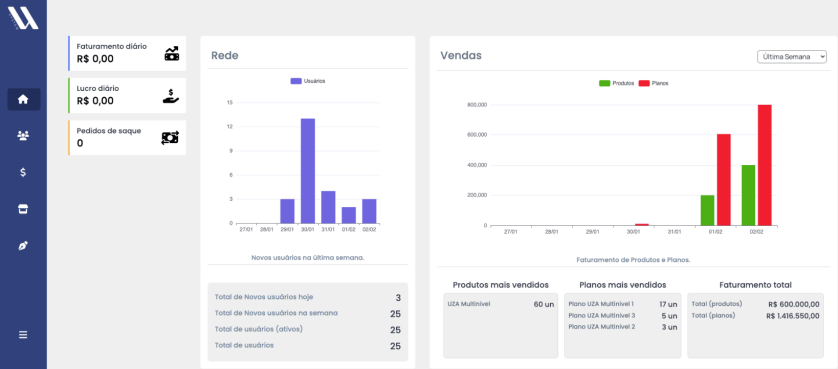Open the pen nib sidebar icon
The image size is (838, 369).
(x=23, y=246)
